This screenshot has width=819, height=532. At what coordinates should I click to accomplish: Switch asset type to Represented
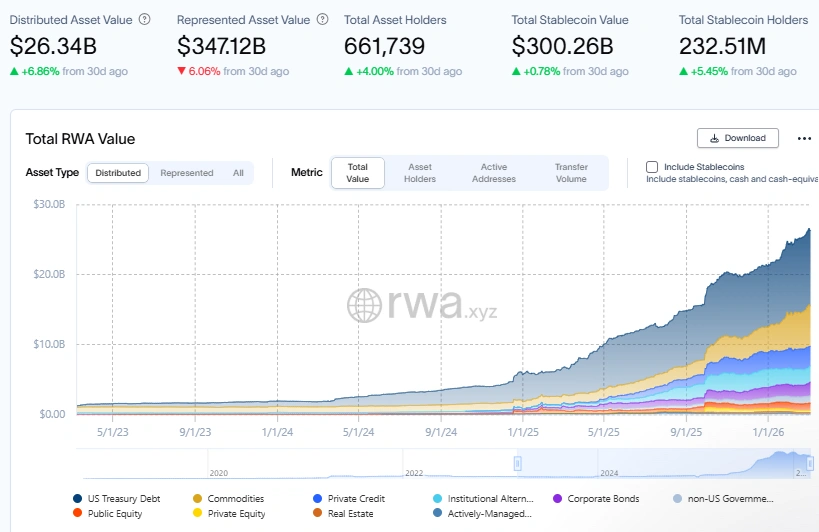(x=187, y=173)
